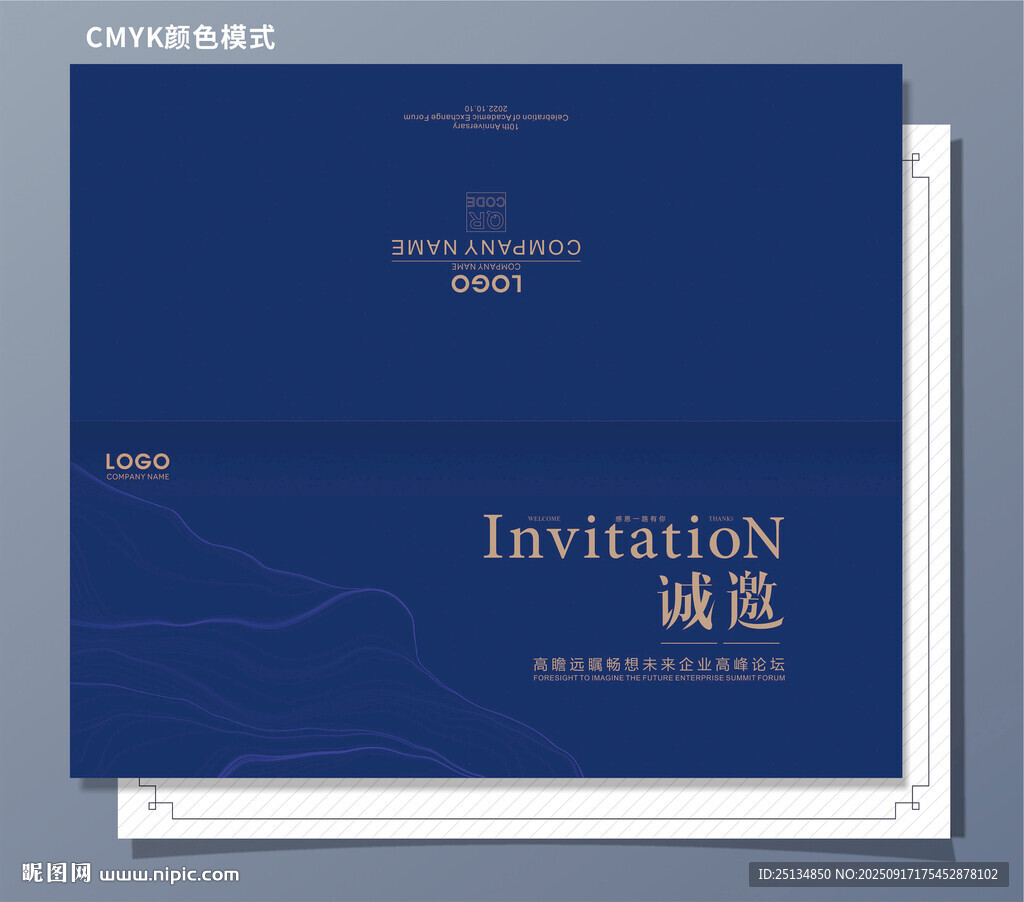The height and width of the screenshot is (902, 1024).
Task: Click the upside-down "10th Anniversary" text
Action: pyautogui.click(x=486, y=126)
